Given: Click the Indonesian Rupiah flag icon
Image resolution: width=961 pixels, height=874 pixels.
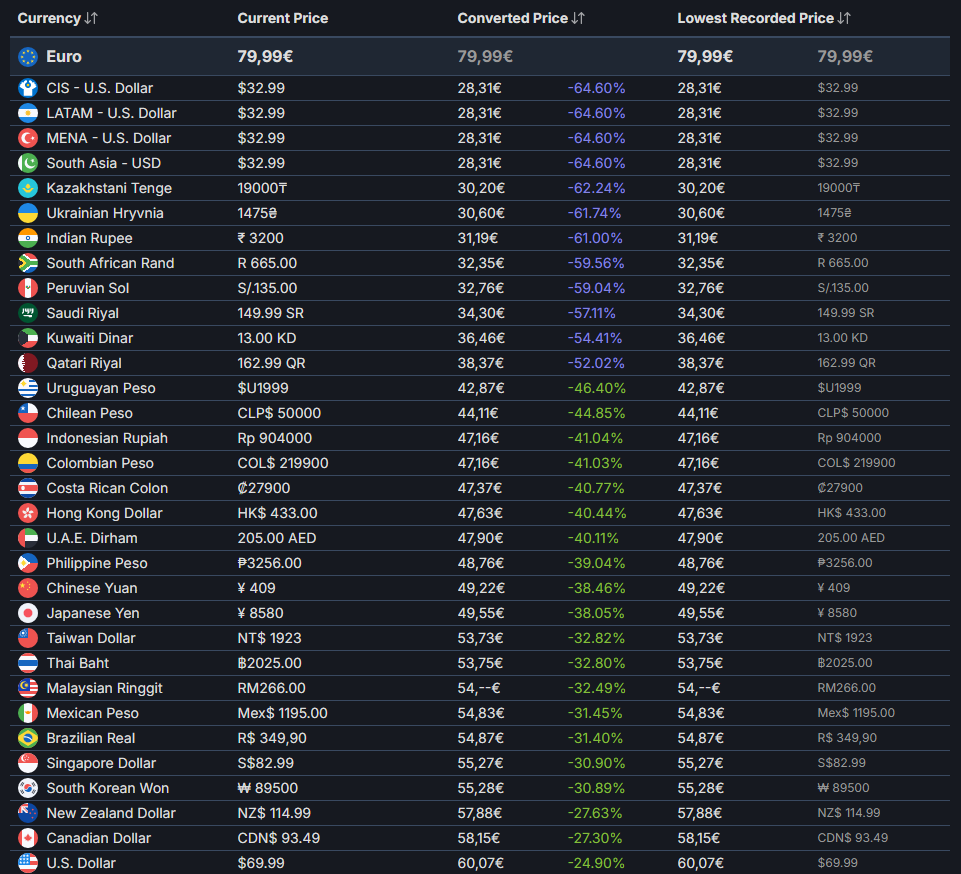Looking at the screenshot, I should 28,438.
